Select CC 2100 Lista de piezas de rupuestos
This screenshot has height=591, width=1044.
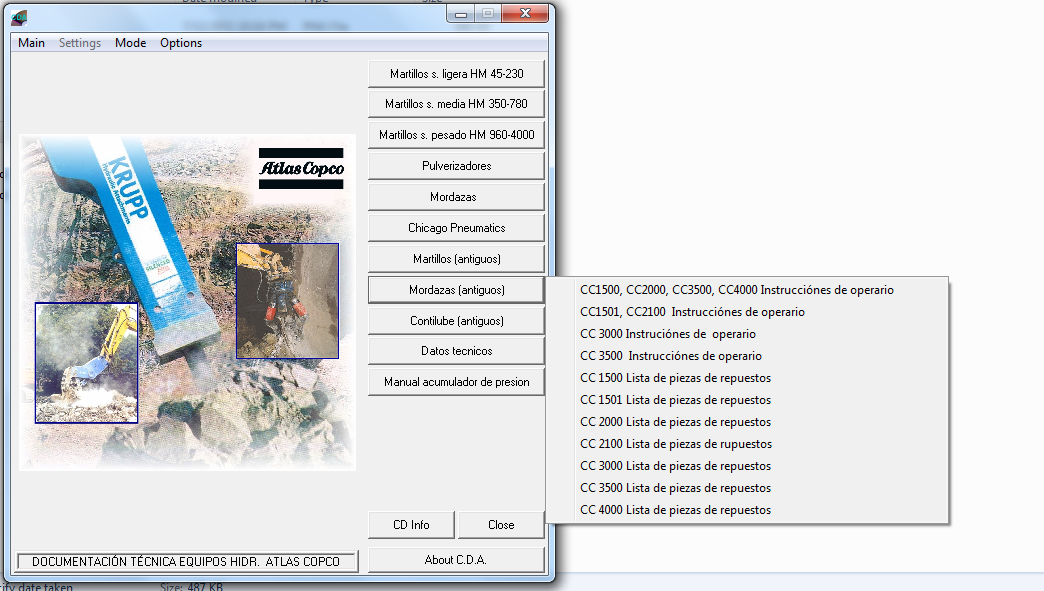coord(747,443)
